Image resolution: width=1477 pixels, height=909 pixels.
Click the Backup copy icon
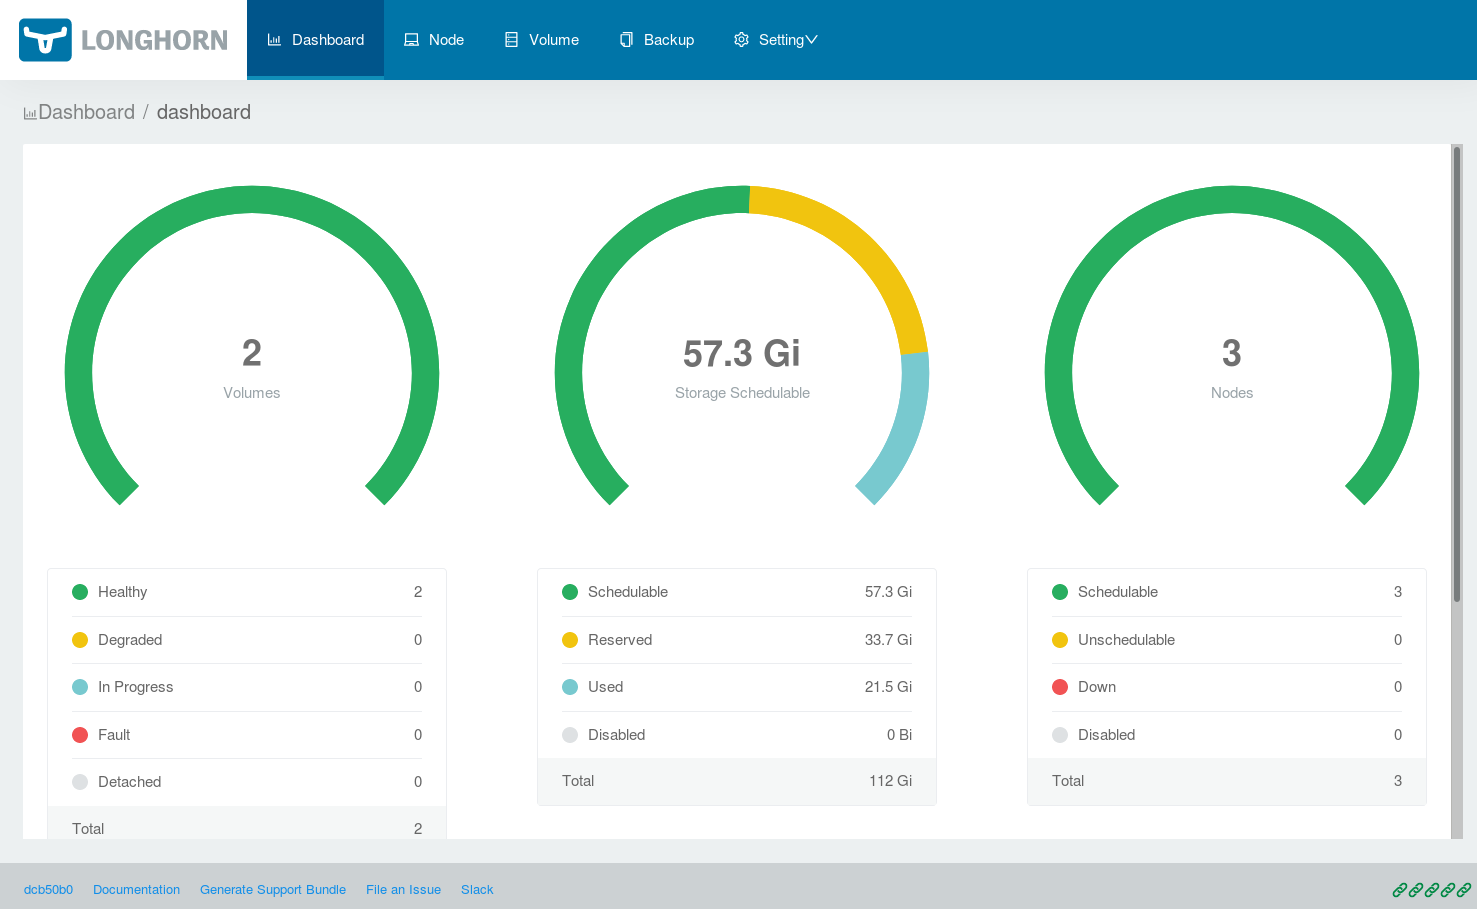click(x=626, y=40)
